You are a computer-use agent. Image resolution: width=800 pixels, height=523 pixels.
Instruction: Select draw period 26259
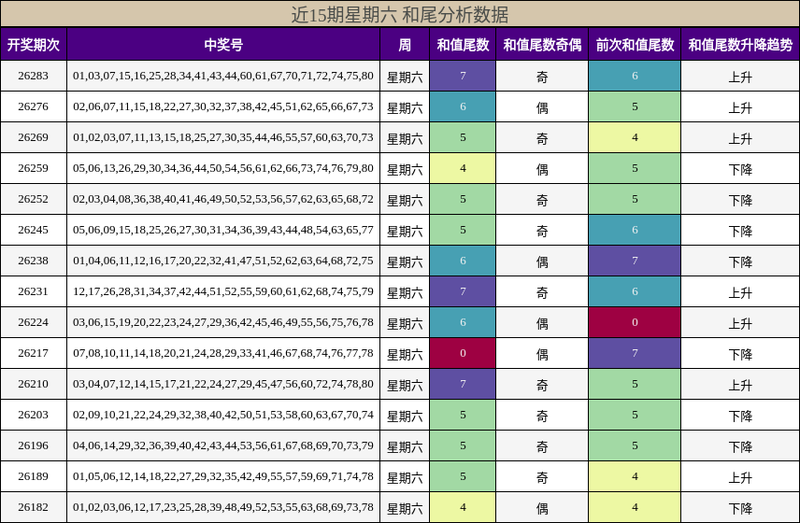tap(33, 168)
